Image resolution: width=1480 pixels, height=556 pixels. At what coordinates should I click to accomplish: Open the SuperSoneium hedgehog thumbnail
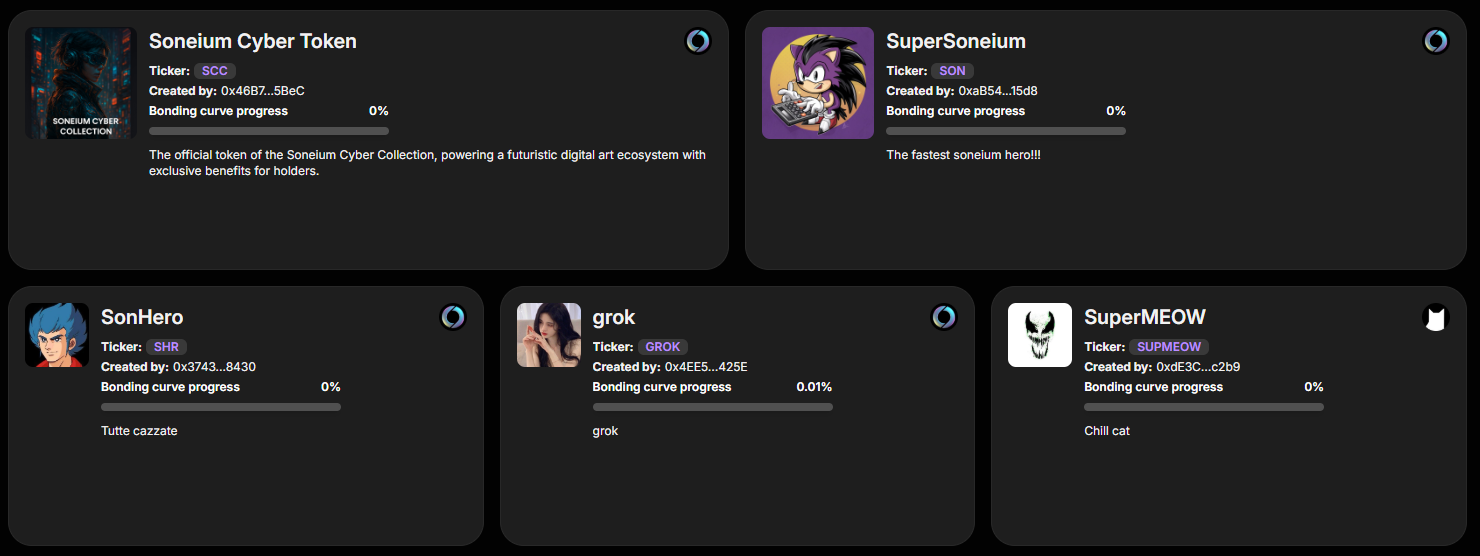[x=818, y=83]
